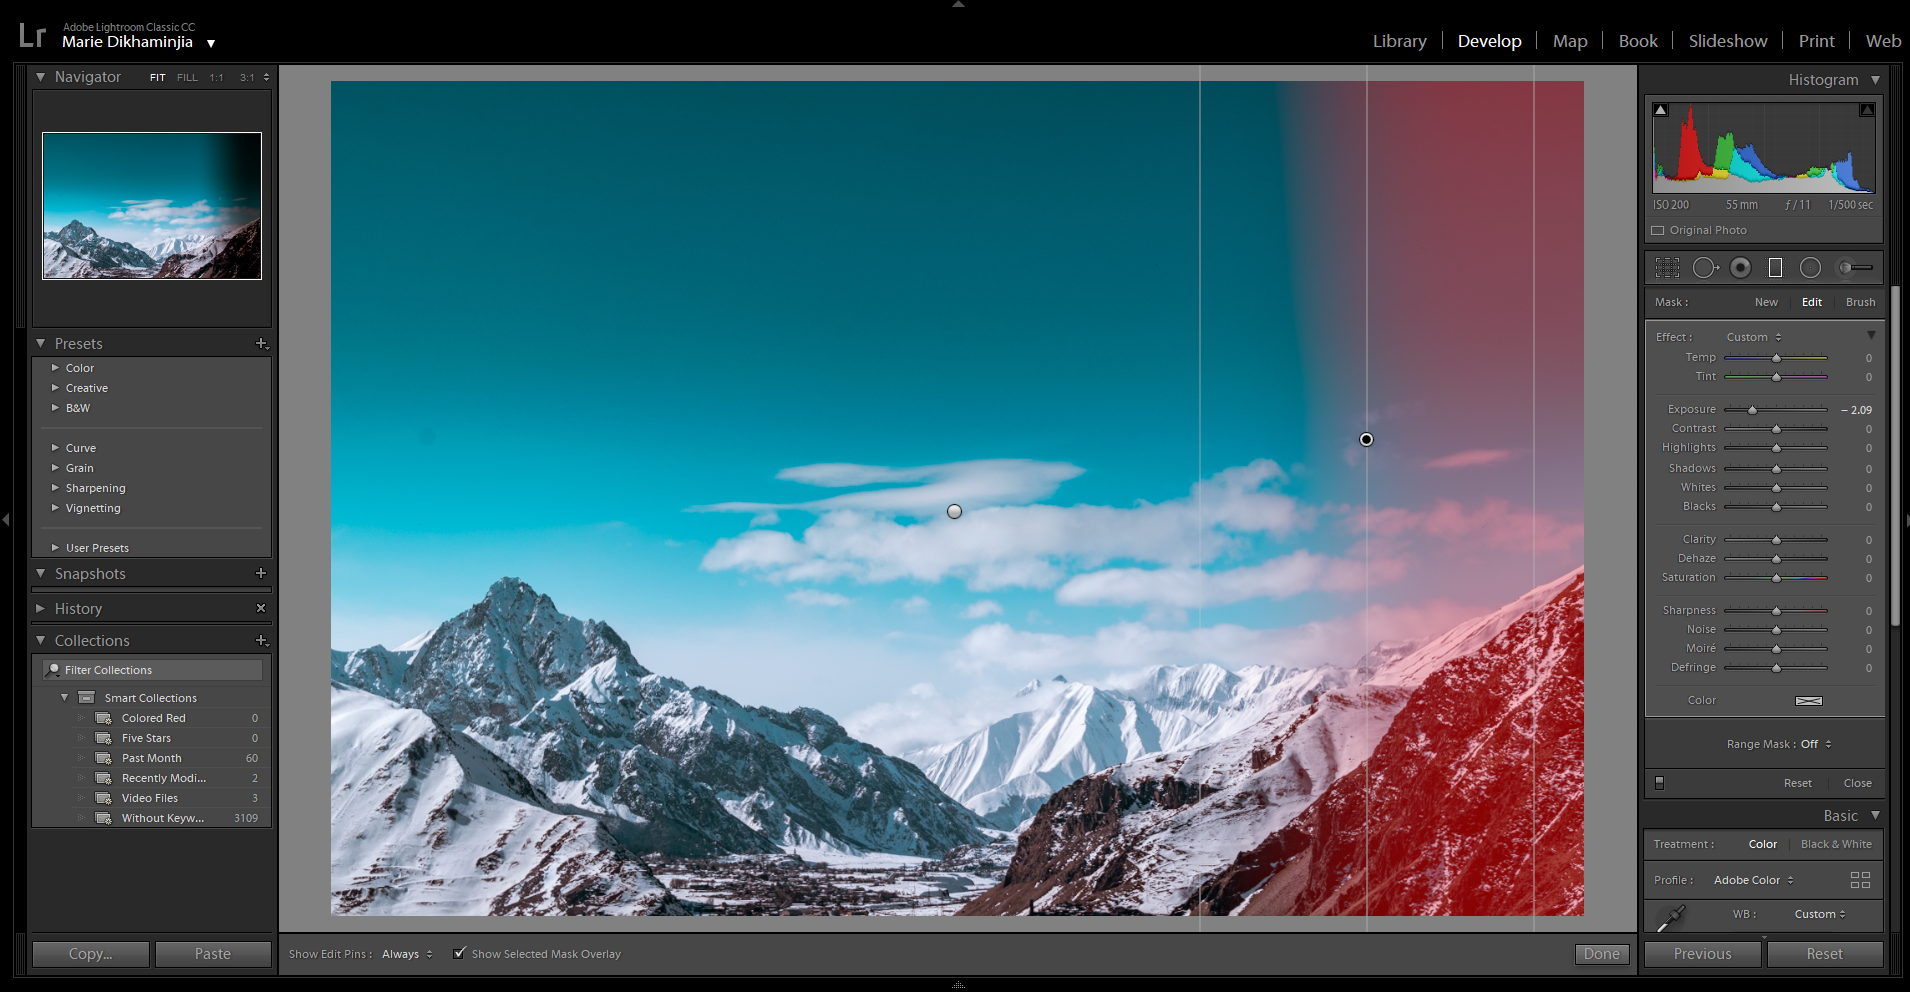Viewport: 1910px width, 992px height.
Task: Expand the History panel
Action: click(x=78, y=608)
